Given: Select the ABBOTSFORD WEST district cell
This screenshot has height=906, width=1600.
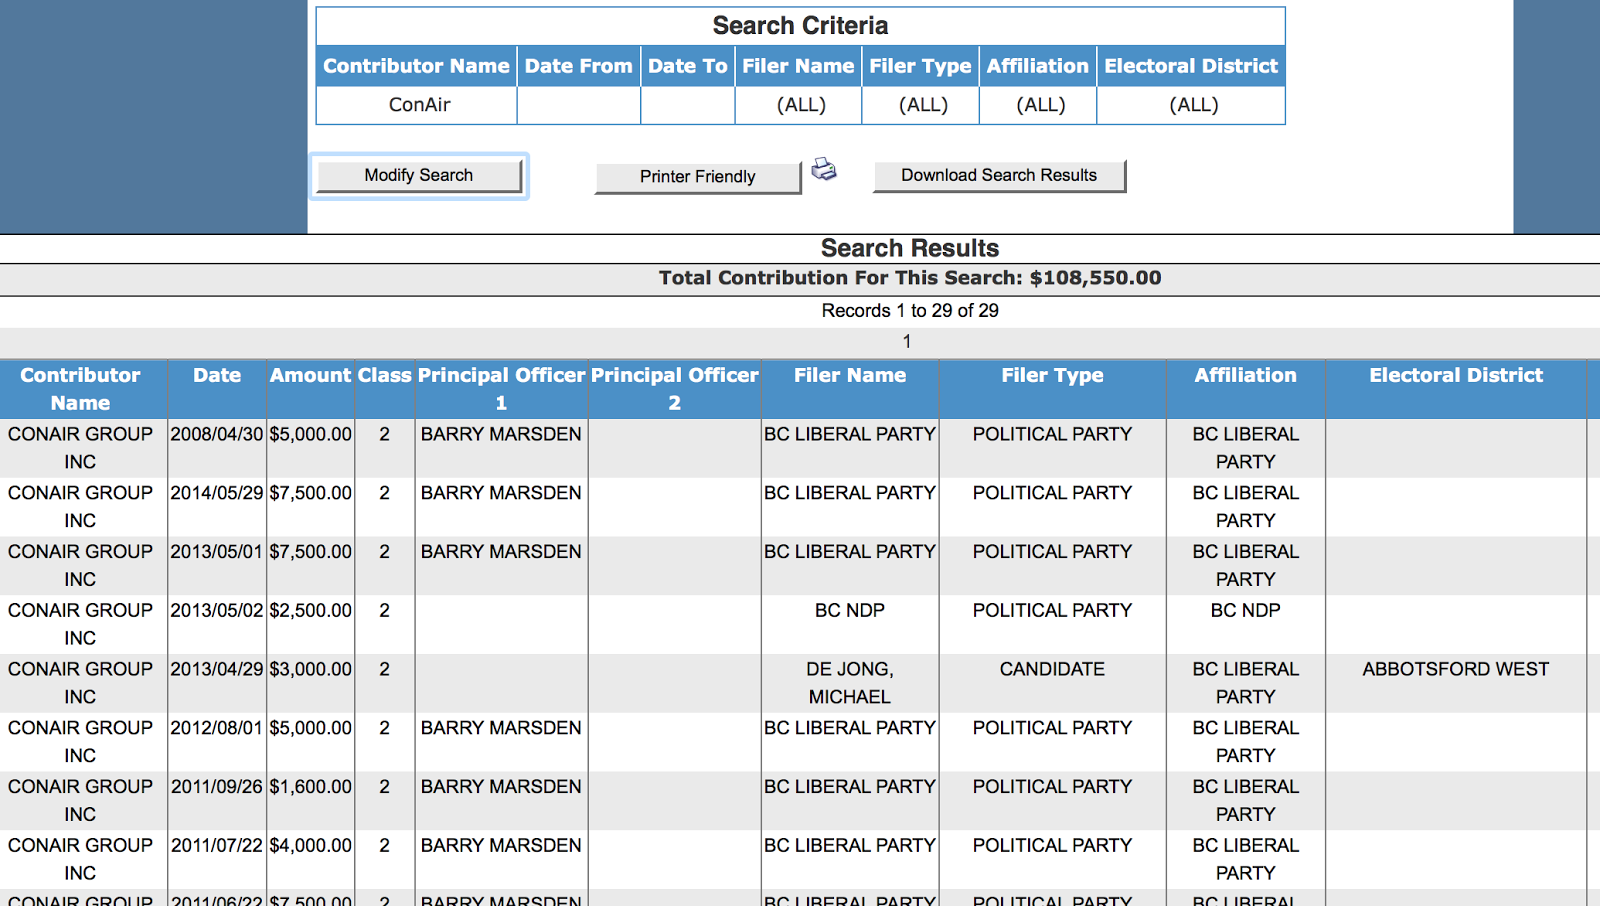Looking at the screenshot, I should [1455, 670].
